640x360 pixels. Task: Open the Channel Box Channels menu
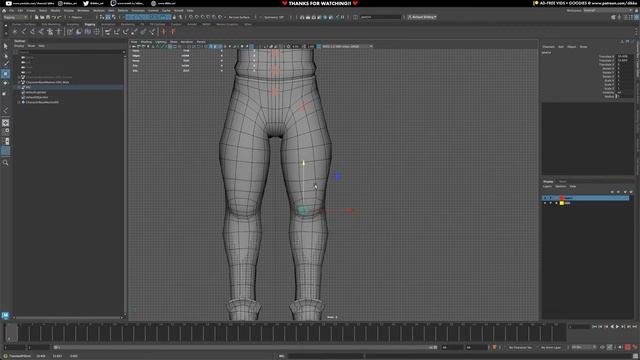tap(549, 47)
